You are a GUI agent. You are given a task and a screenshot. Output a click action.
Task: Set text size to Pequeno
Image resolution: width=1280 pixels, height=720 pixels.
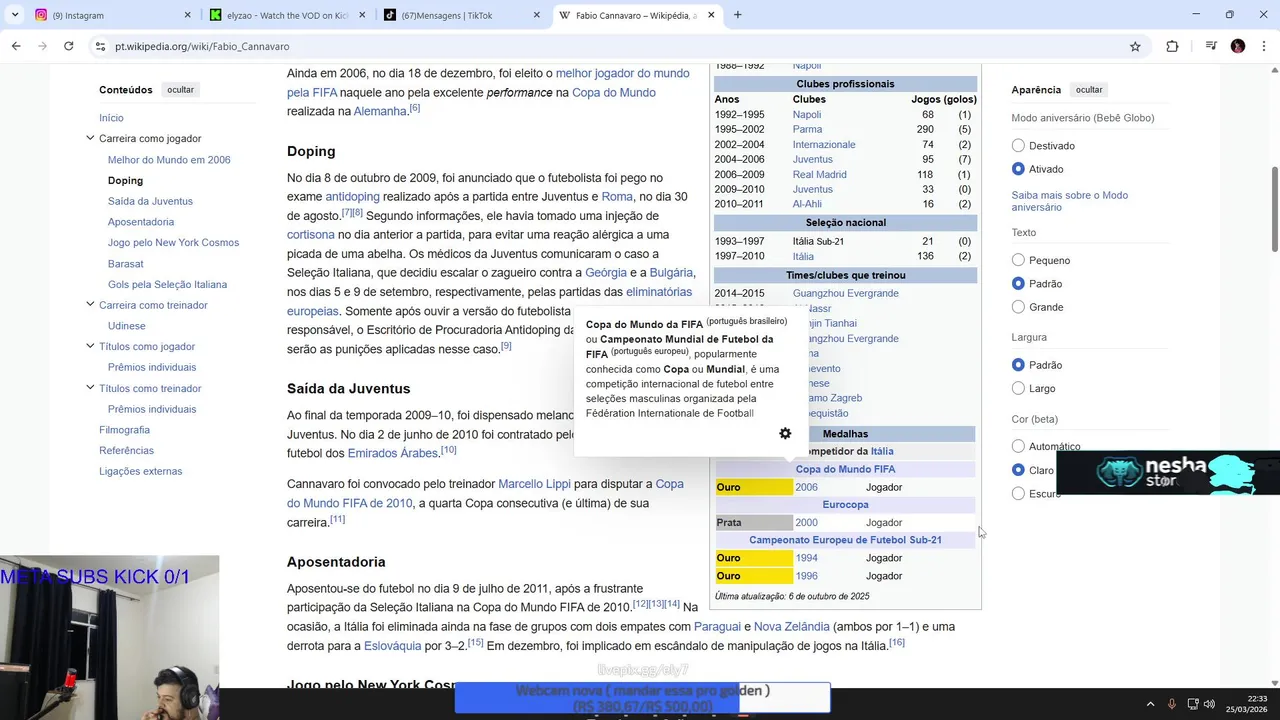[1018, 260]
